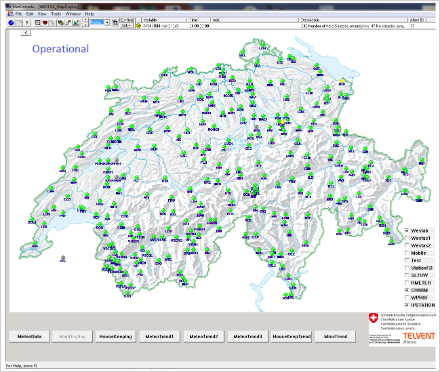Screen dimensions: 440x372
Task: Click the document icon beside File menu
Action: click(x=10, y=14)
